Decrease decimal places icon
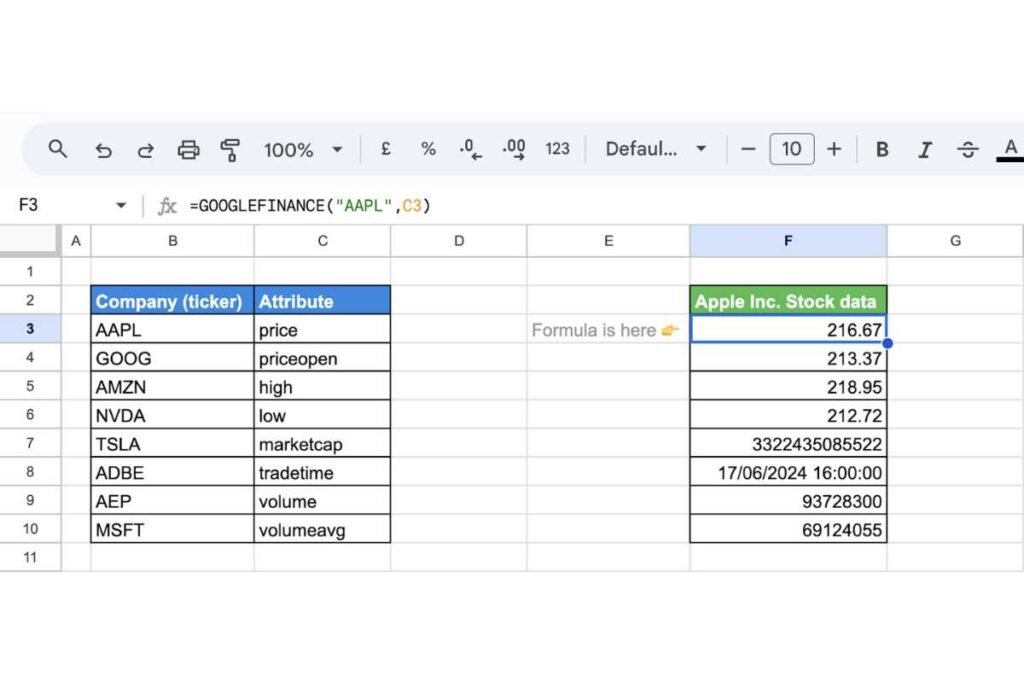This screenshot has width=1024, height=683. (x=470, y=149)
